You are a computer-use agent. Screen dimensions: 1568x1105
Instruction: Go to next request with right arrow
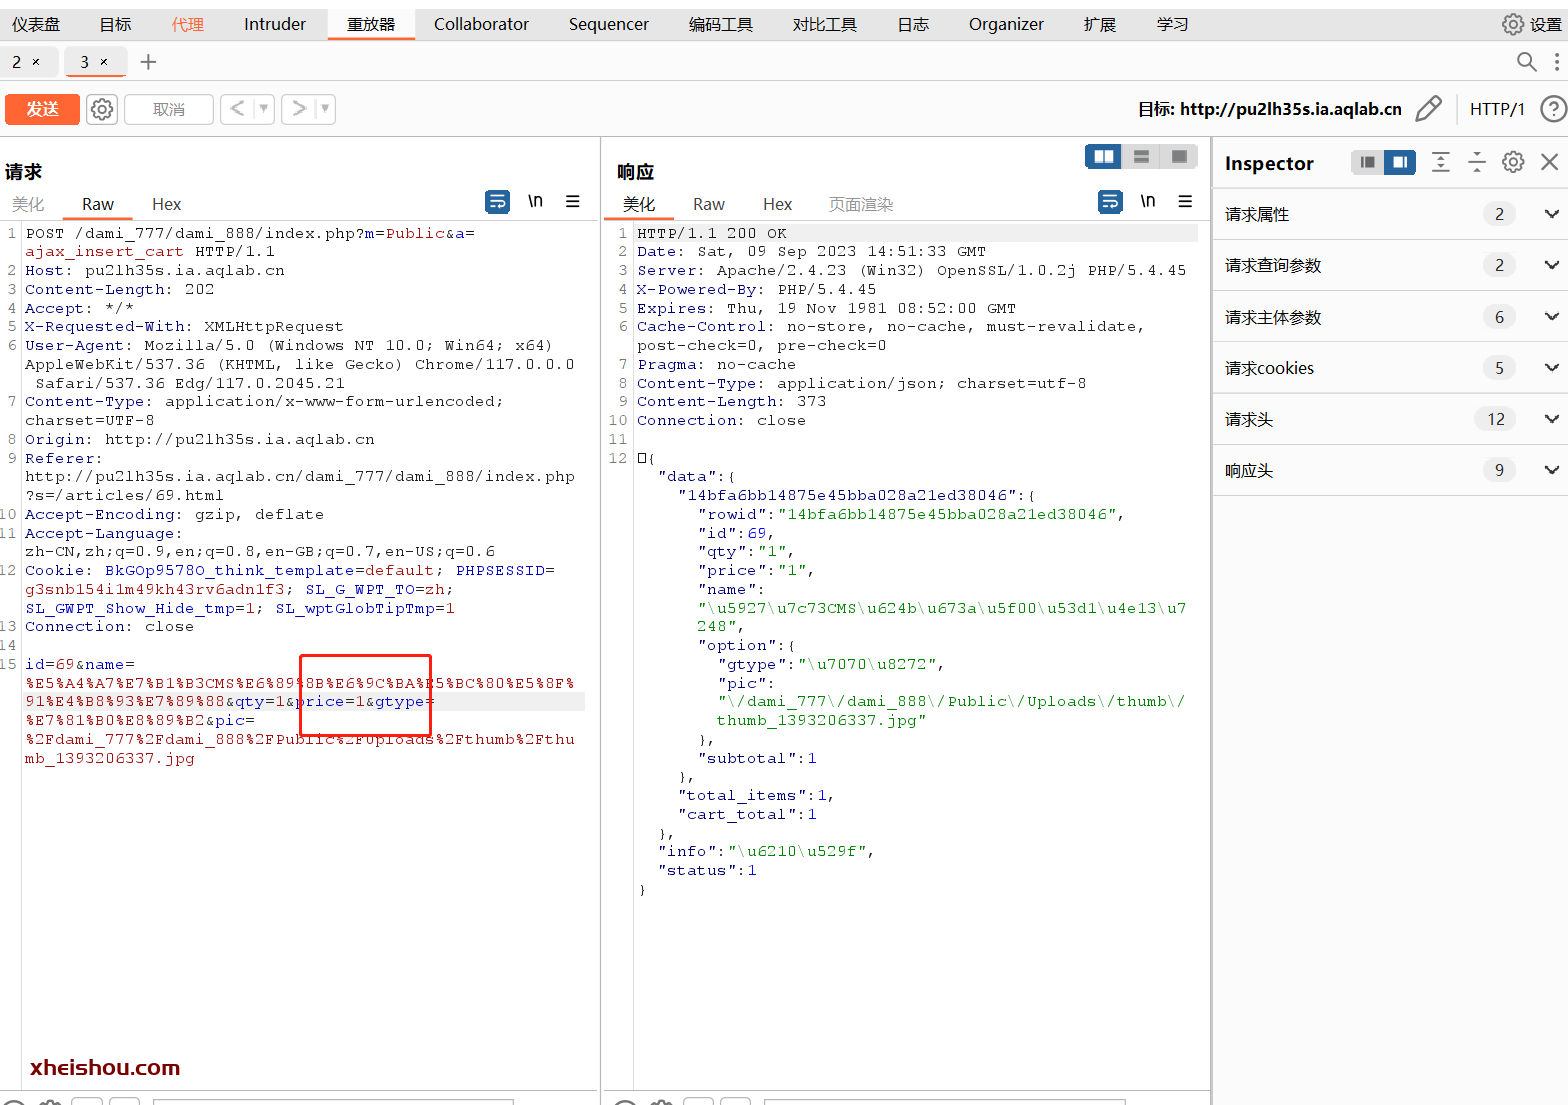tap(298, 108)
